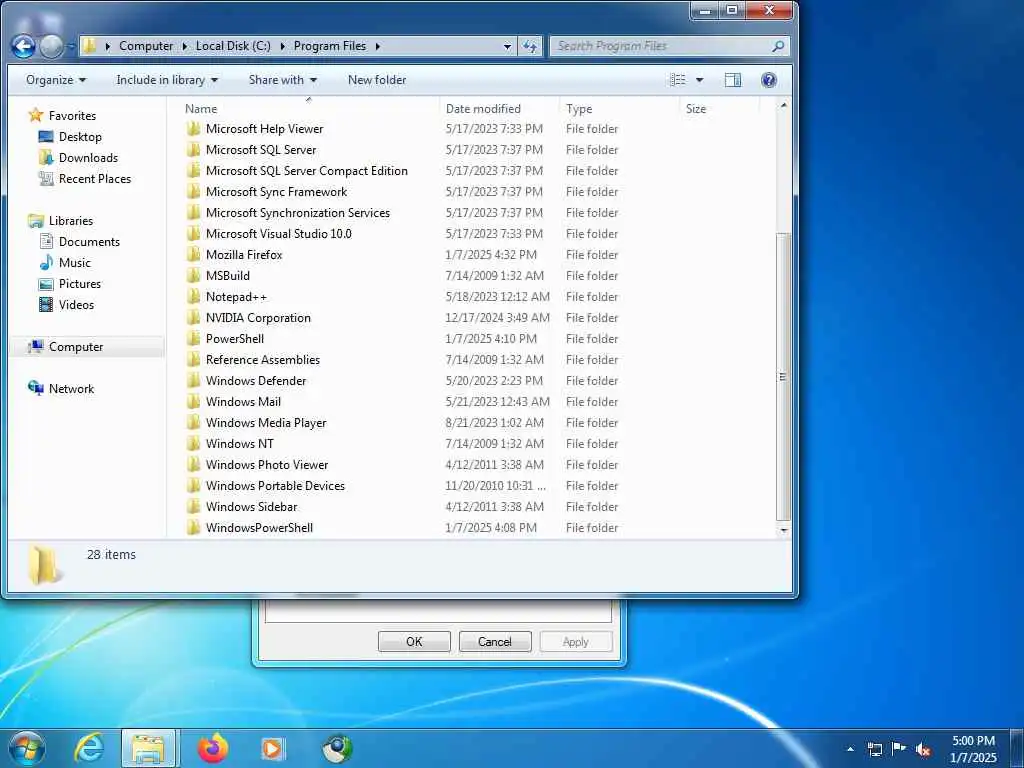Expand arrow after Local Disk (C:)
This screenshot has height=768, width=1024.
pos(282,46)
